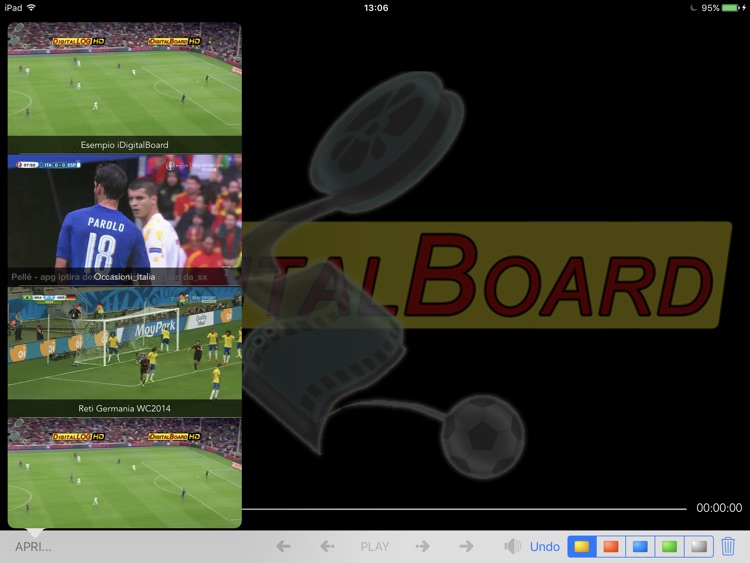Open the Parolo 18 Occasioni_Italia thumbnail
The width and height of the screenshot is (750, 563).
click(x=125, y=220)
